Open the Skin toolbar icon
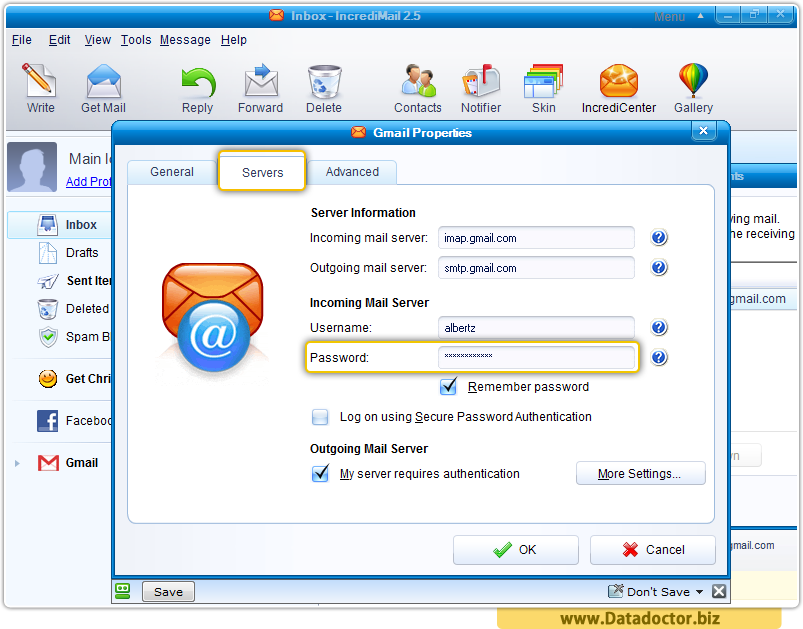 pyautogui.click(x=543, y=81)
